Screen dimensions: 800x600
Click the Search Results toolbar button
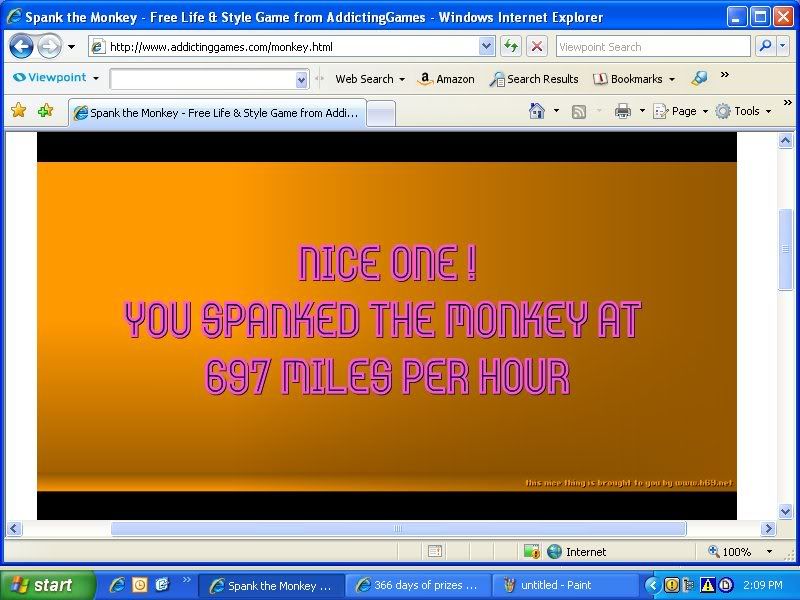click(534, 79)
